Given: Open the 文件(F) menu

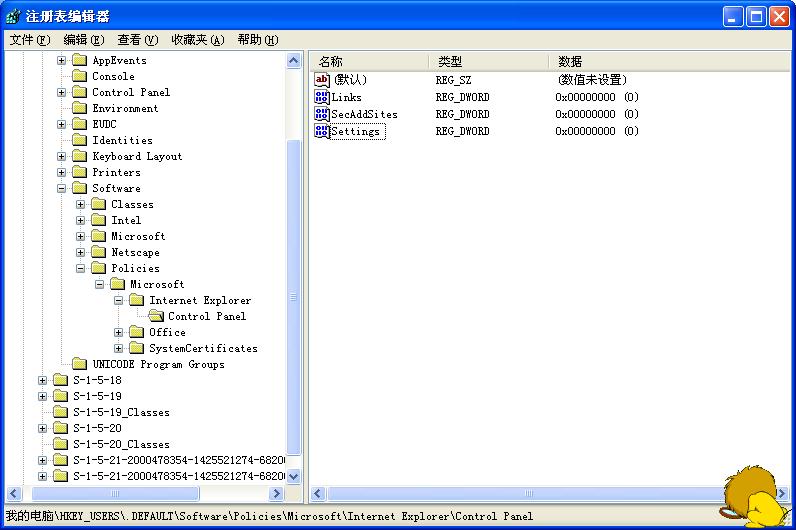Looking at the screenshot, I should pos(30,40).
